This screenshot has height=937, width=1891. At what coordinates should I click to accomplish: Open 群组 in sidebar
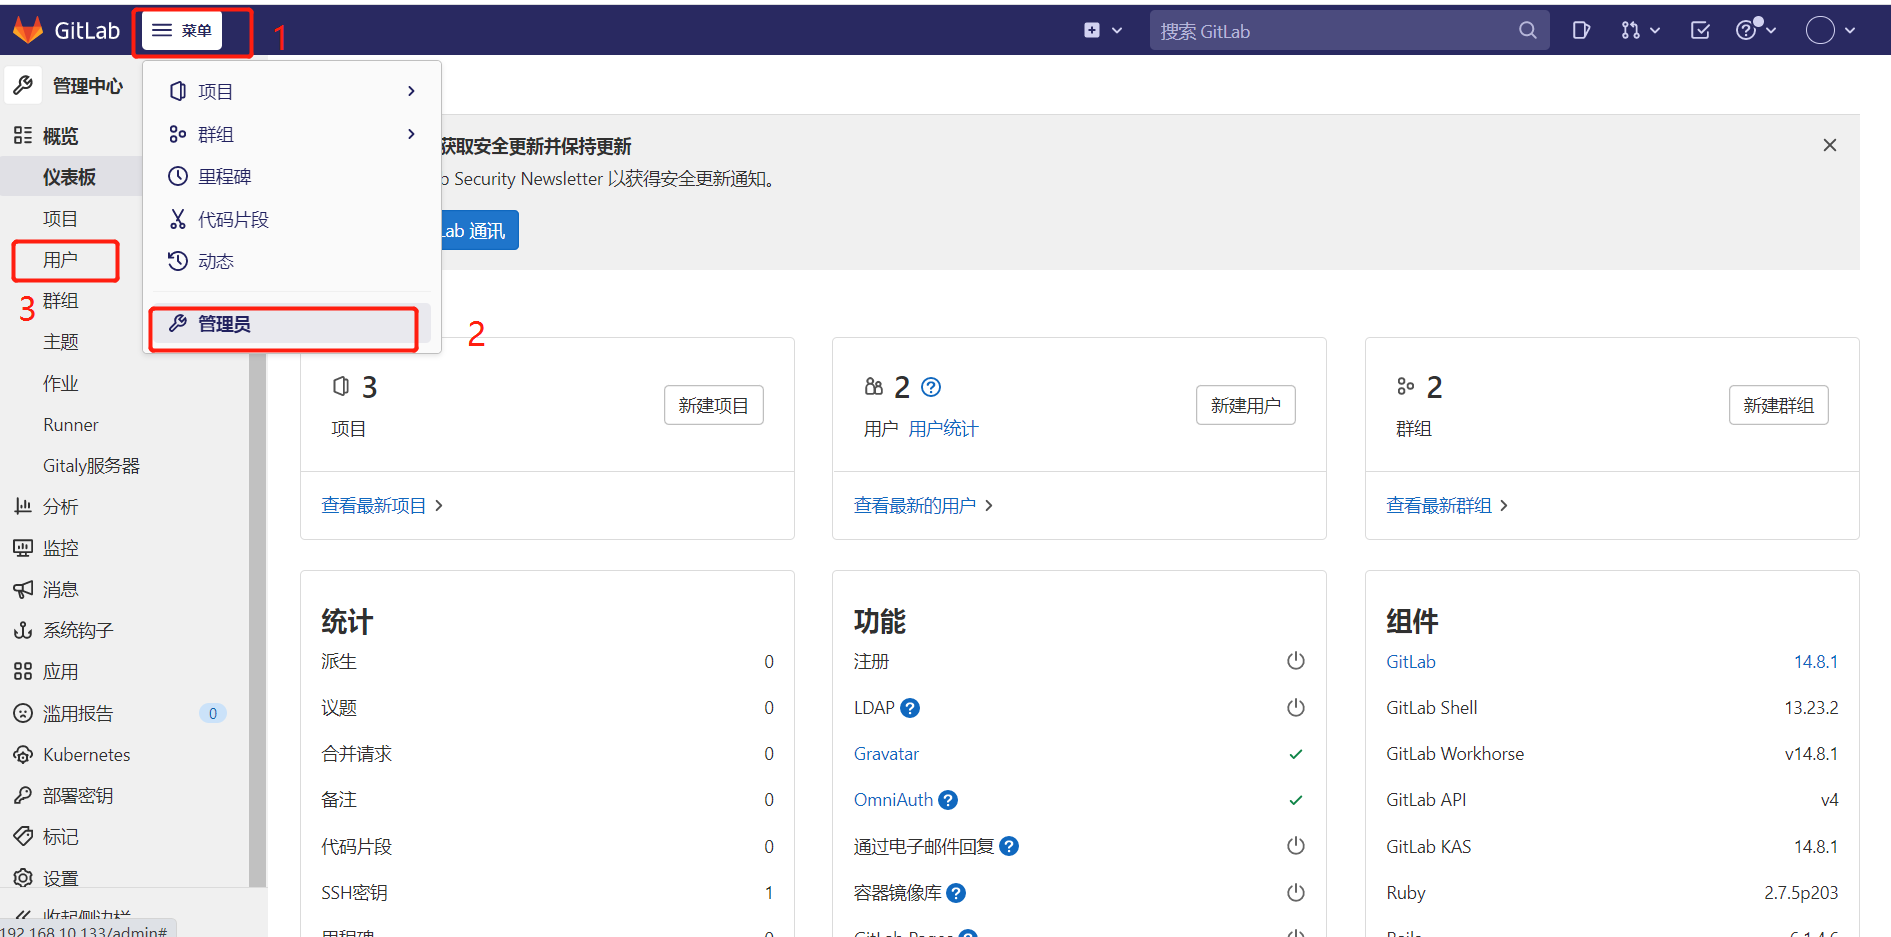tap(61, 301)
